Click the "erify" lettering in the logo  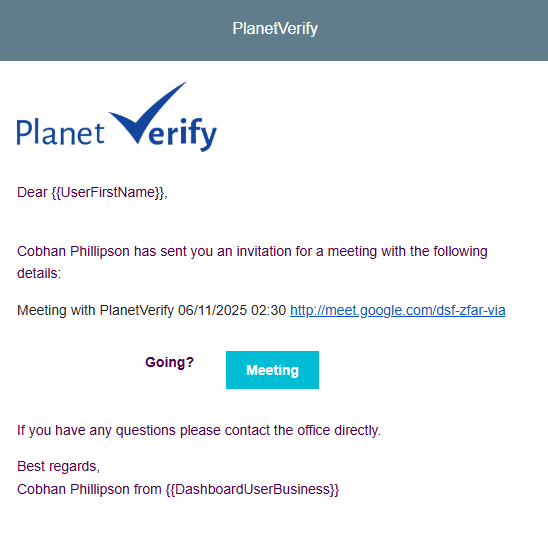tap(182, 134)
